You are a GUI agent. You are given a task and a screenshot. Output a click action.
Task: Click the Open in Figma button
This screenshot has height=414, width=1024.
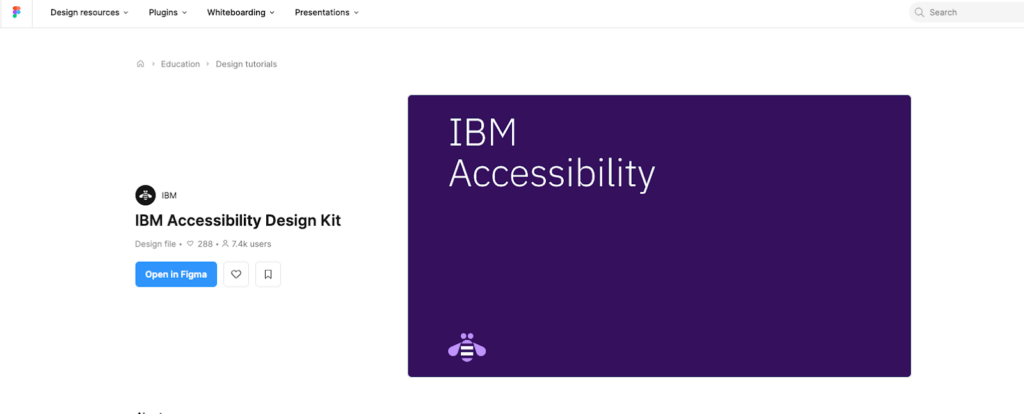(x=176, y=274)
